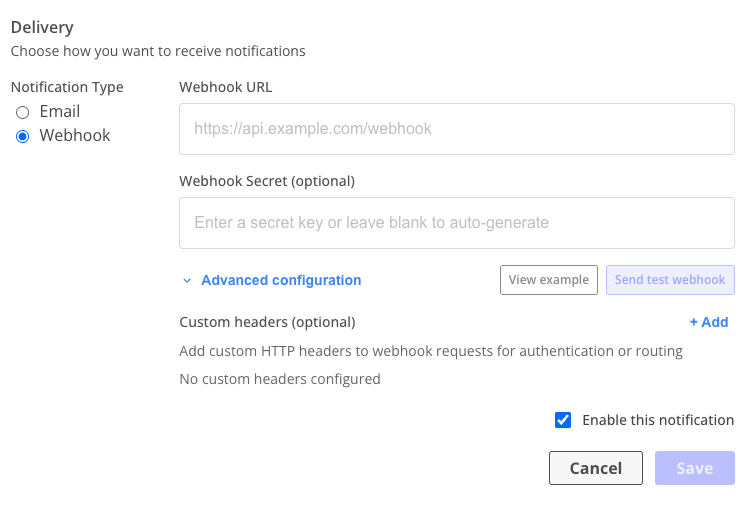The width and height of the screenshot is (754, 512).
Task: Click the Email option label text
Action: point(60,112)
